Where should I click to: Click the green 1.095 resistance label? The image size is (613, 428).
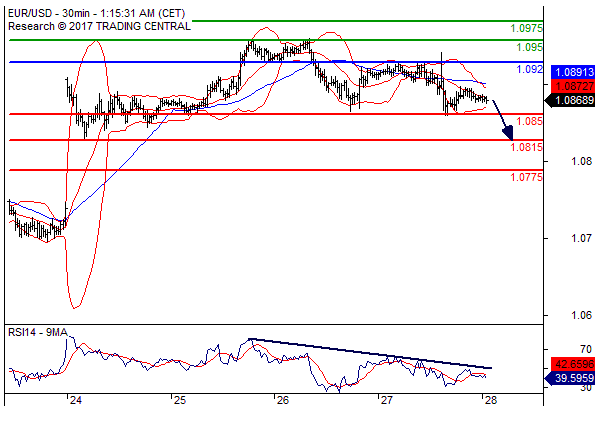pyautogui.click(x=529, y=47)
